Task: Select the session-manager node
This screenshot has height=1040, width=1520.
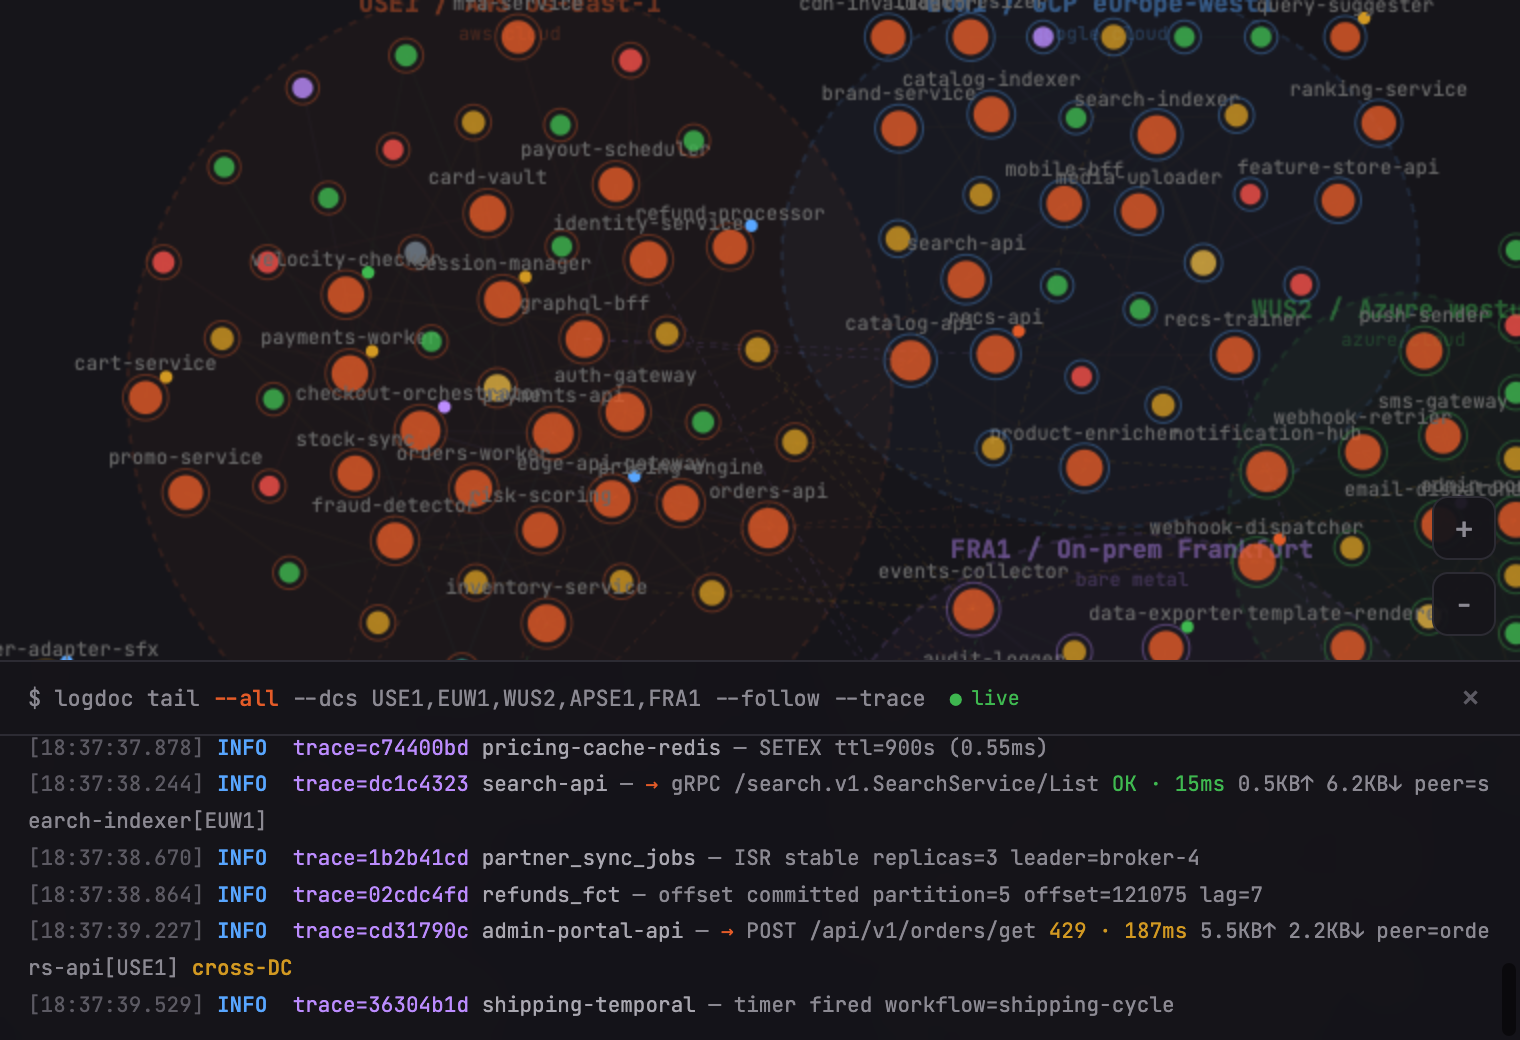Action: tap(502, 299)
